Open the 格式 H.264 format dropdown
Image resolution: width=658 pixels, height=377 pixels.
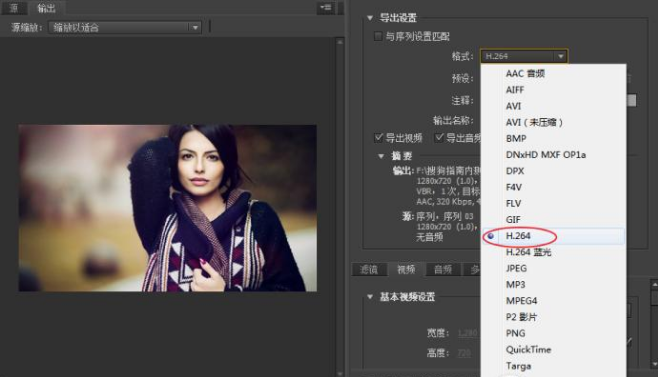[524, 56]
